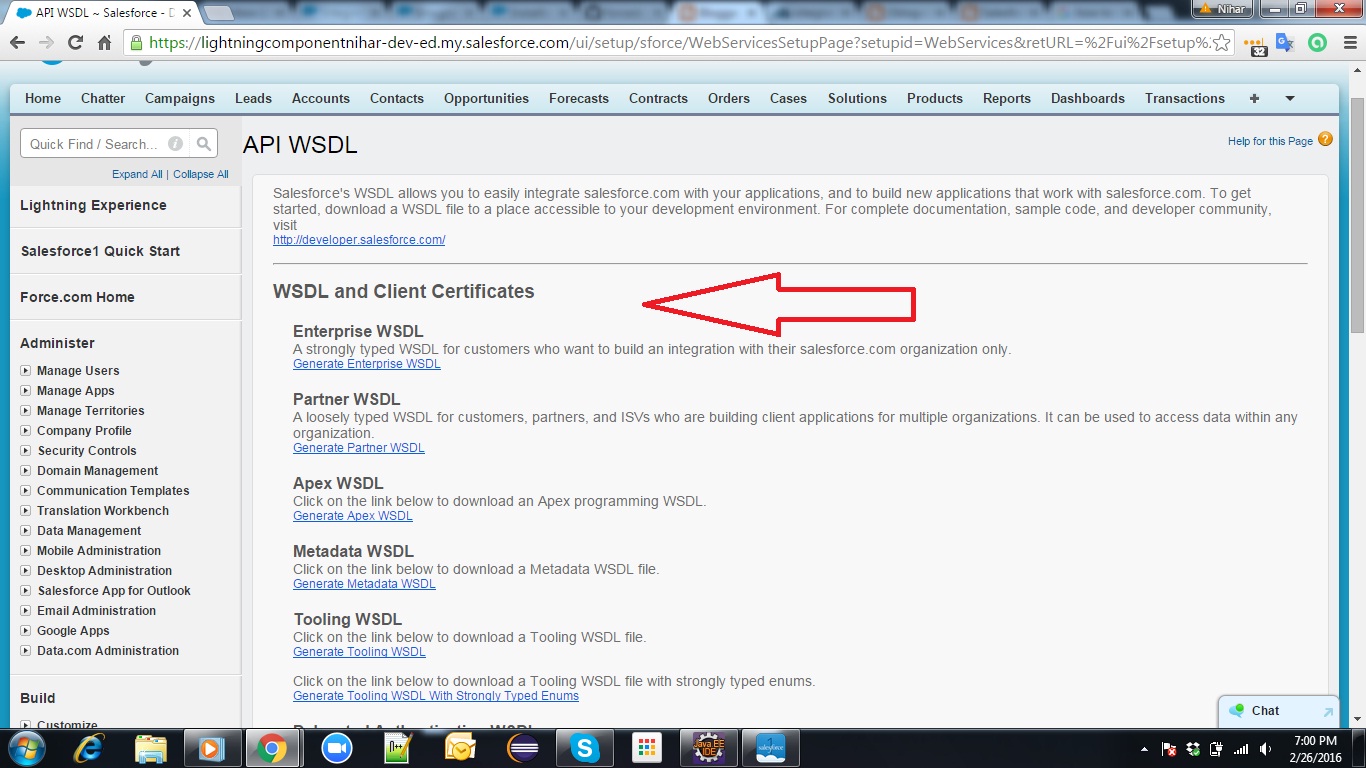
Task: Click the Quick Find info icon
Action: point(176,144)
